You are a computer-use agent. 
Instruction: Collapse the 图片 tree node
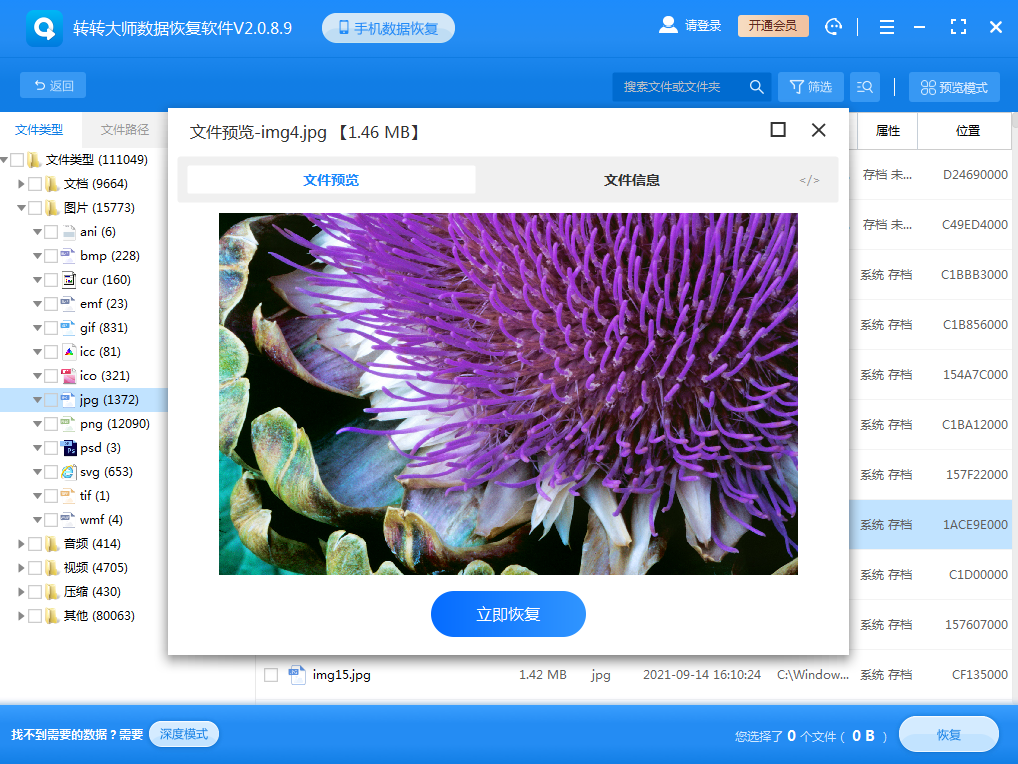(x=21, y=208)
